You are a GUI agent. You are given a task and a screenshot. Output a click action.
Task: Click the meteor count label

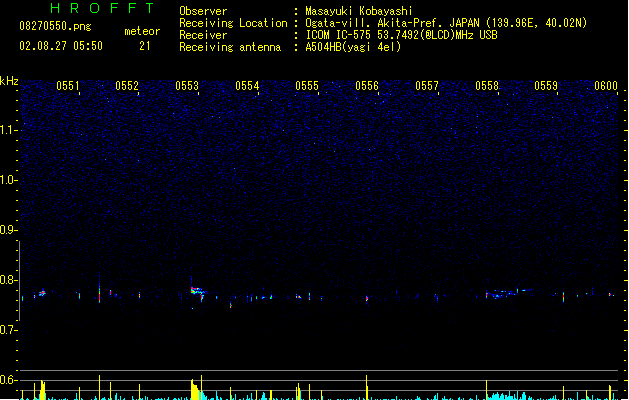(142, 31)
